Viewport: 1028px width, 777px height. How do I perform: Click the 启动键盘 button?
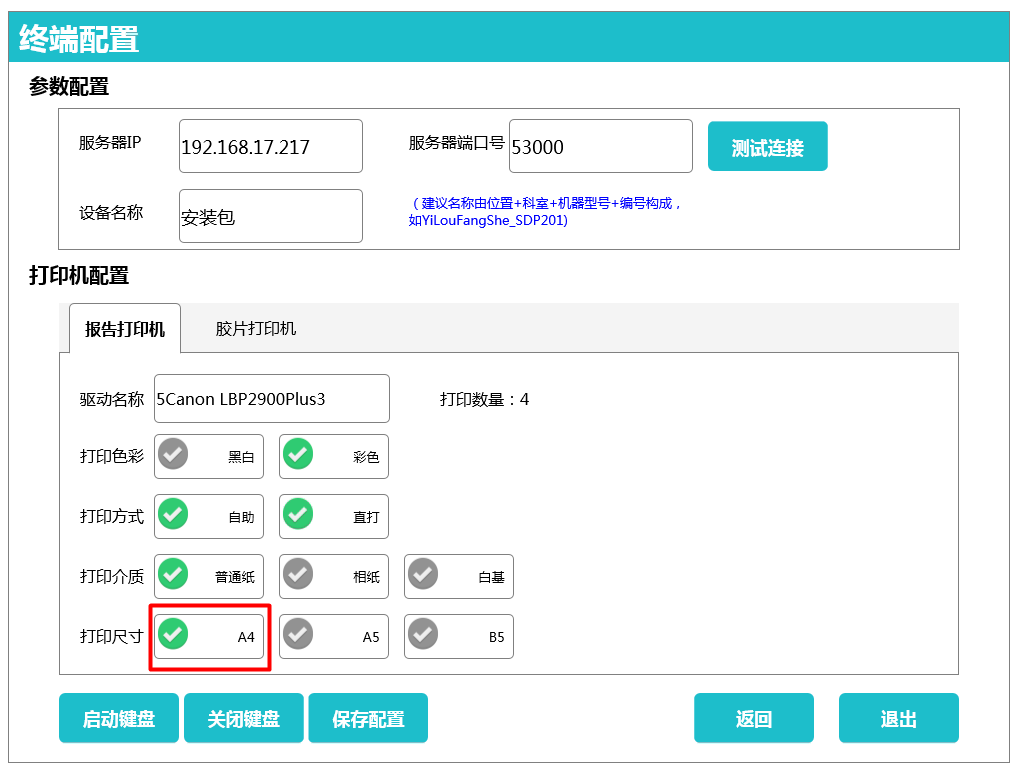pyautogui.click(x=119, y=719)
